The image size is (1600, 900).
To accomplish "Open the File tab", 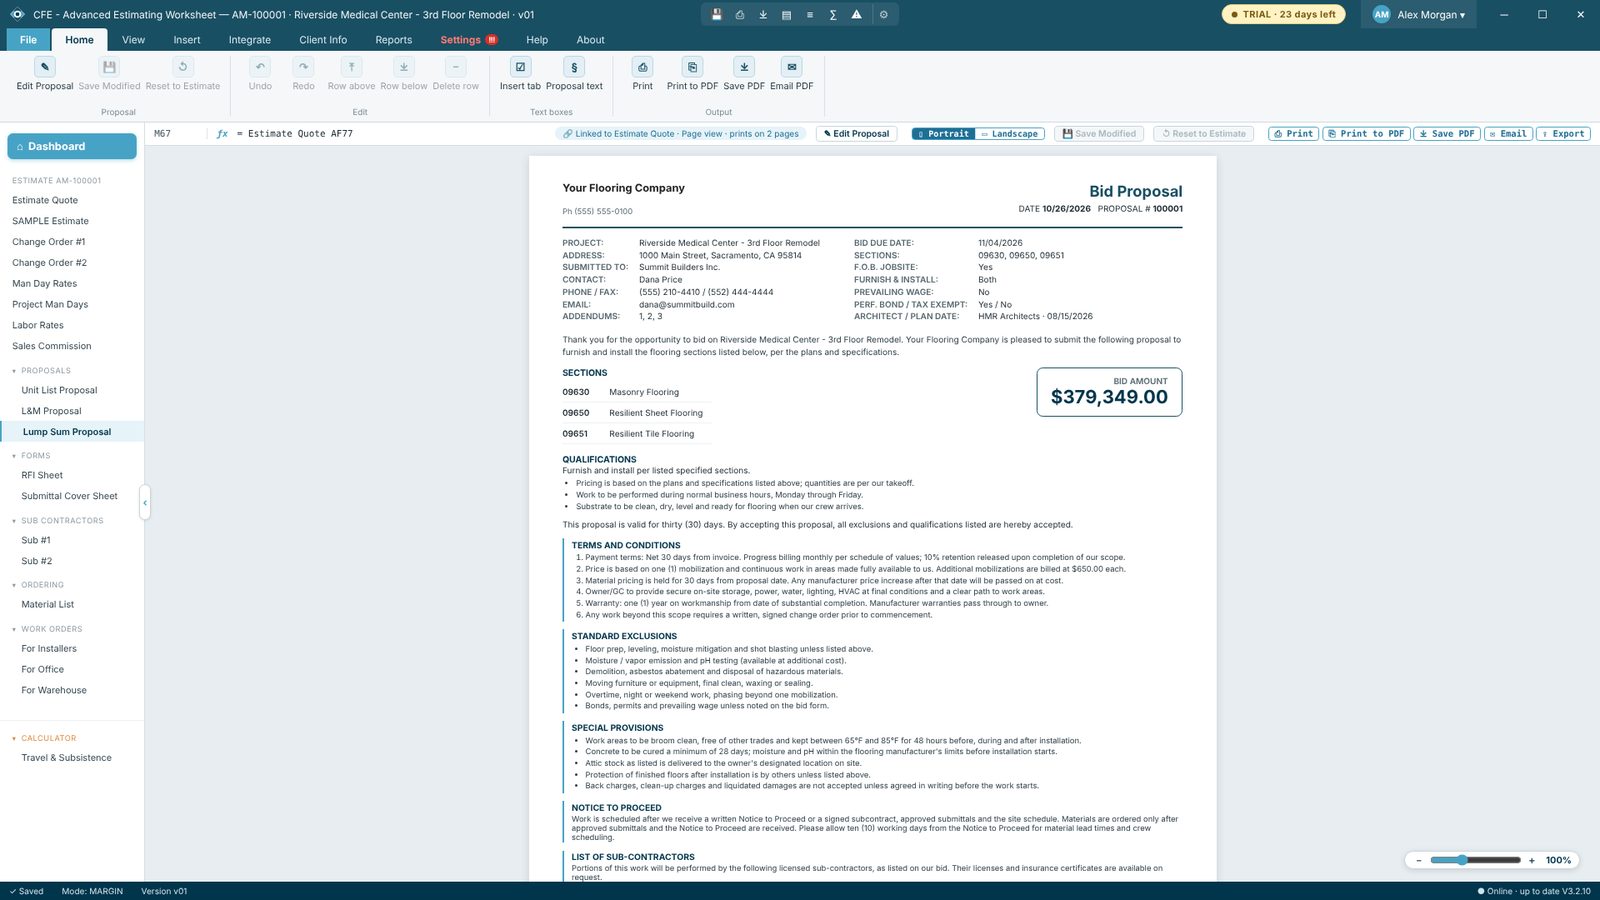I will 28,40.
